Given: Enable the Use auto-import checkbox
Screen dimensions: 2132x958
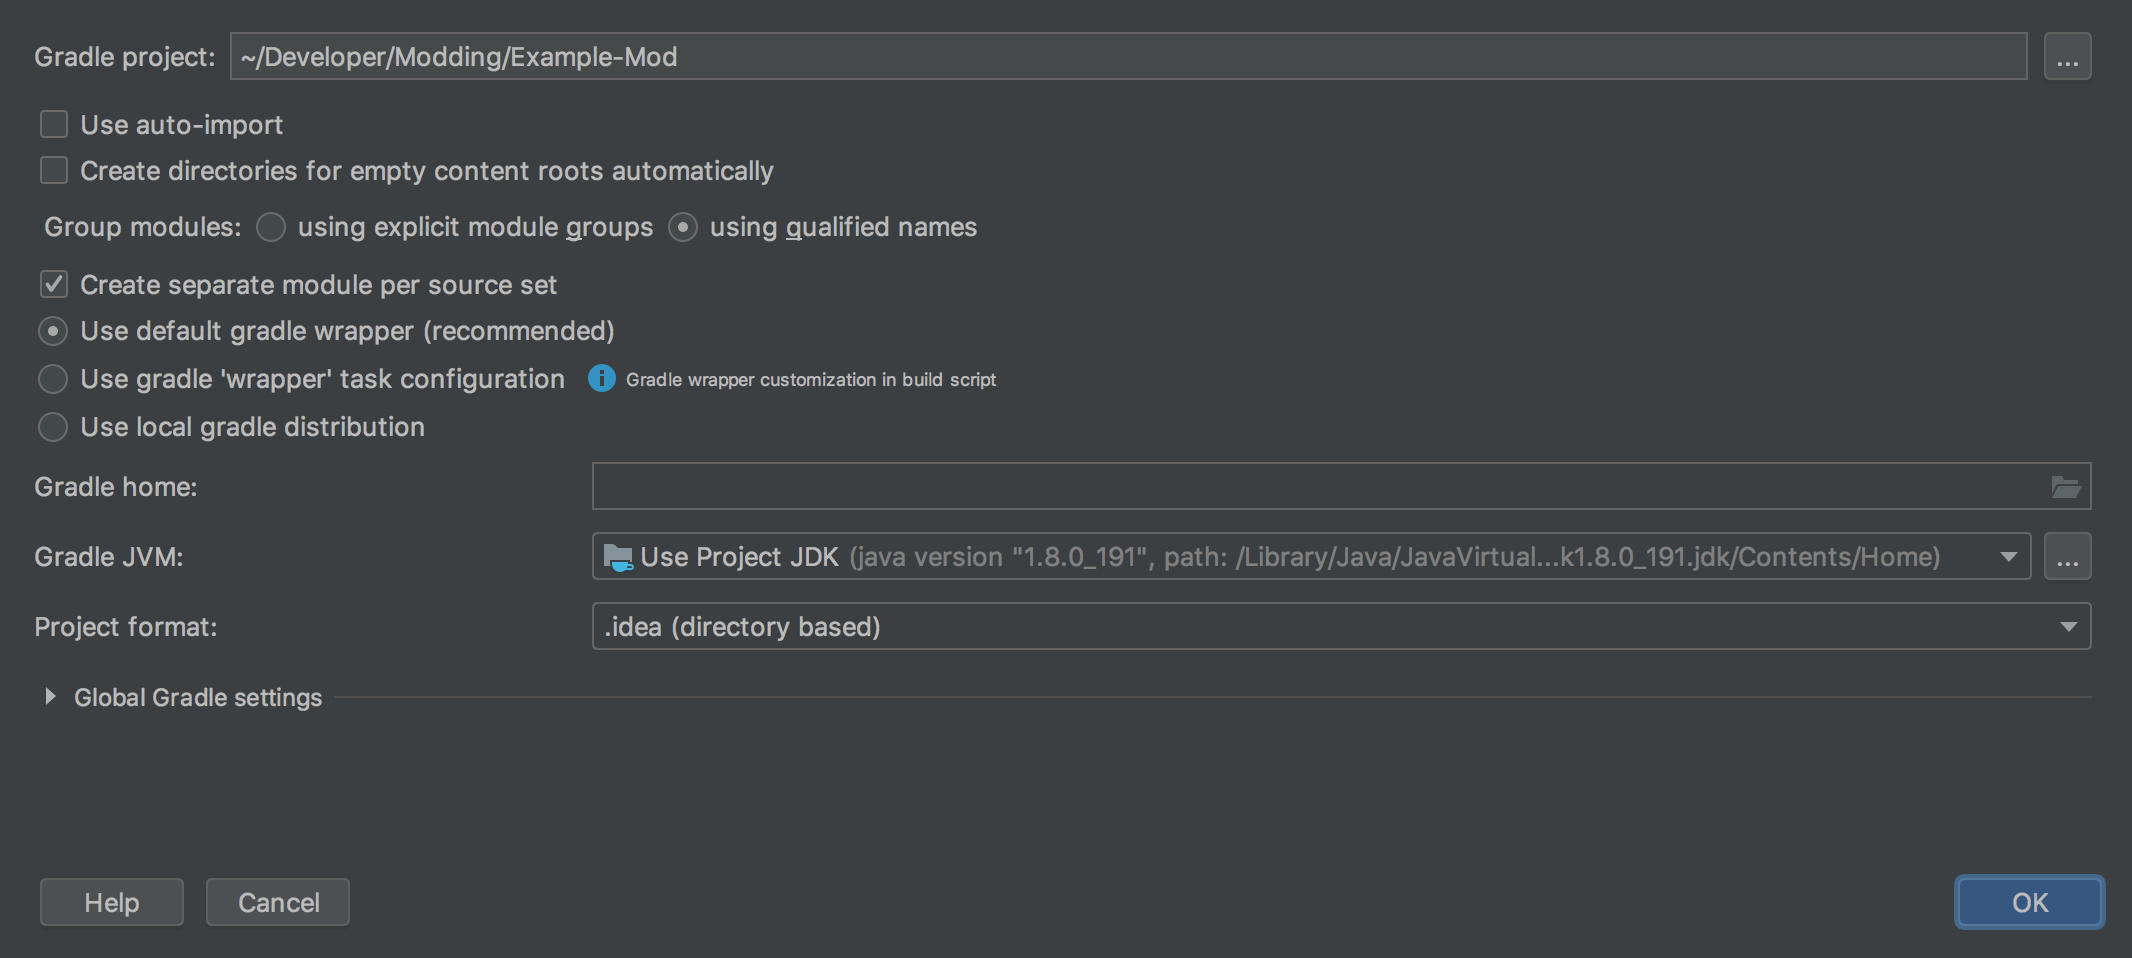Looking at the screenshot, I should coord(54,125).
